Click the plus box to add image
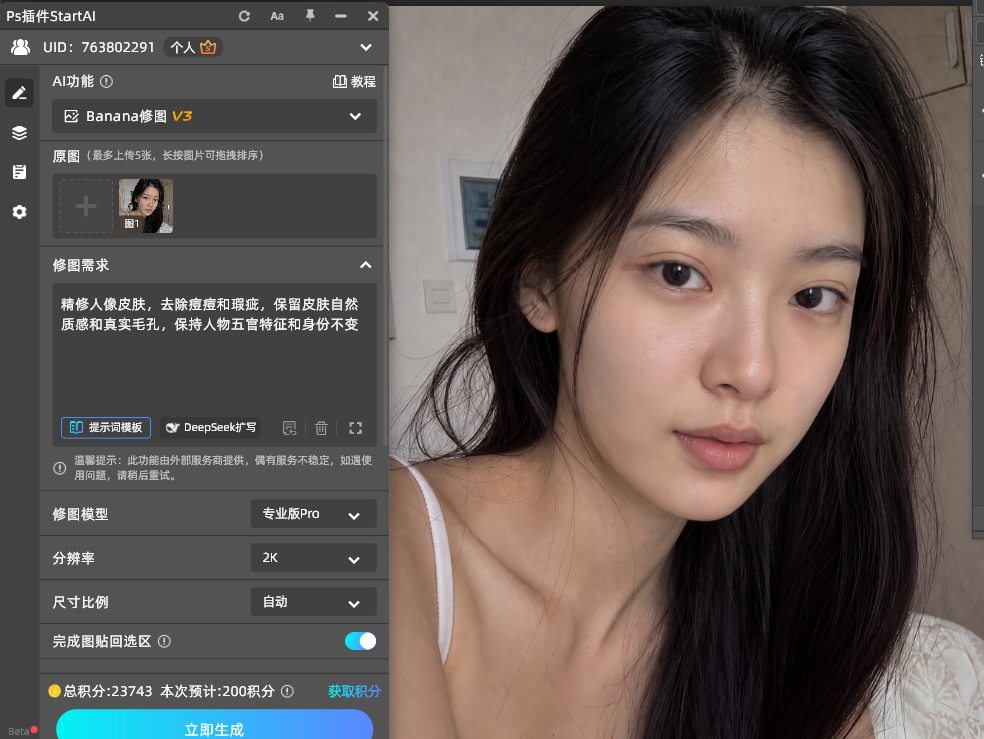Screen dimensions: 984x739 tap(86, 206)
